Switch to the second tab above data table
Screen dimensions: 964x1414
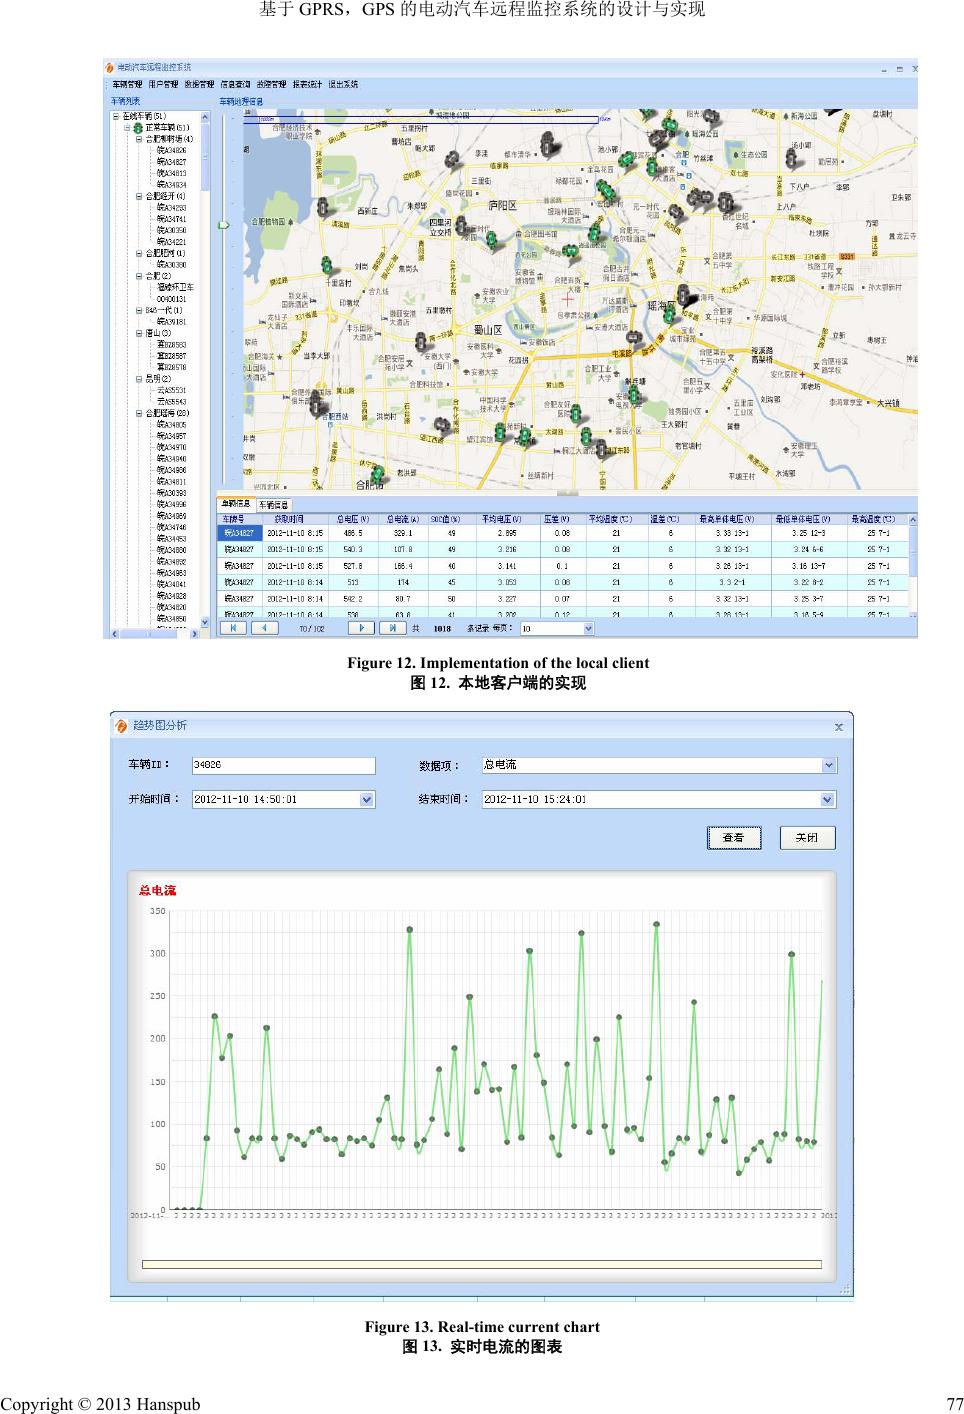[274, 505]
